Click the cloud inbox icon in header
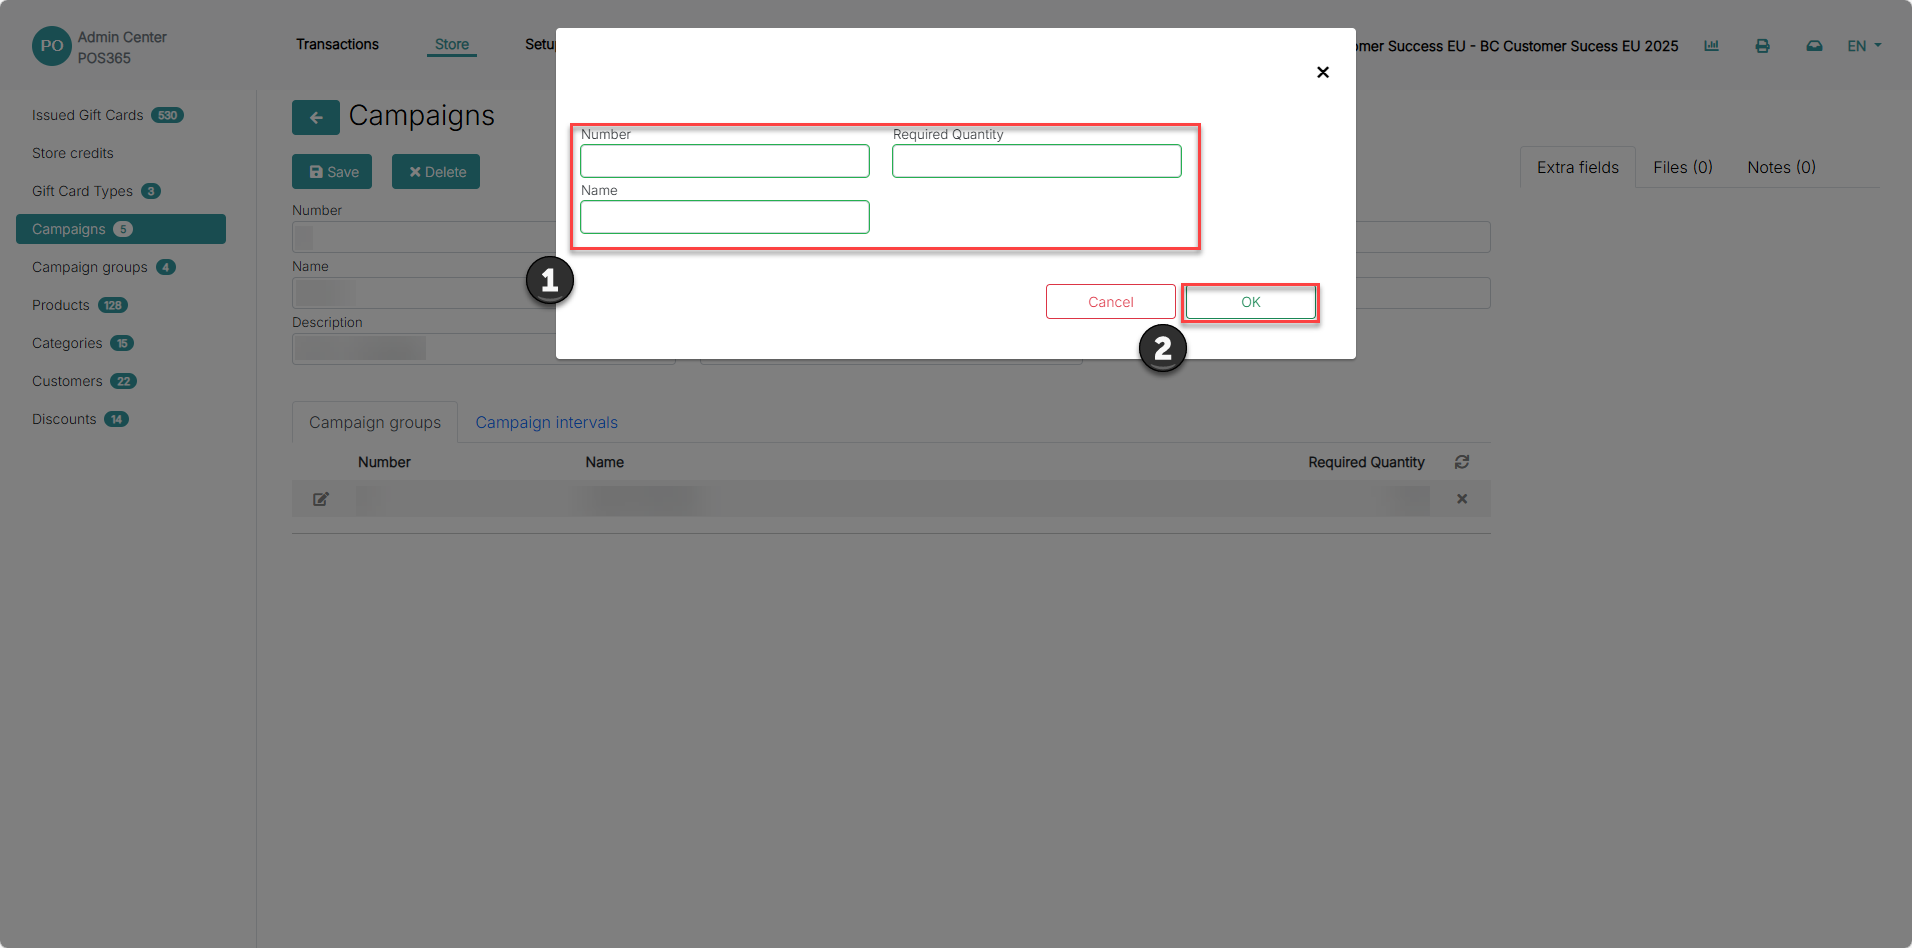Viewport: 1912px width, 948px height. tap(1814, 46)
